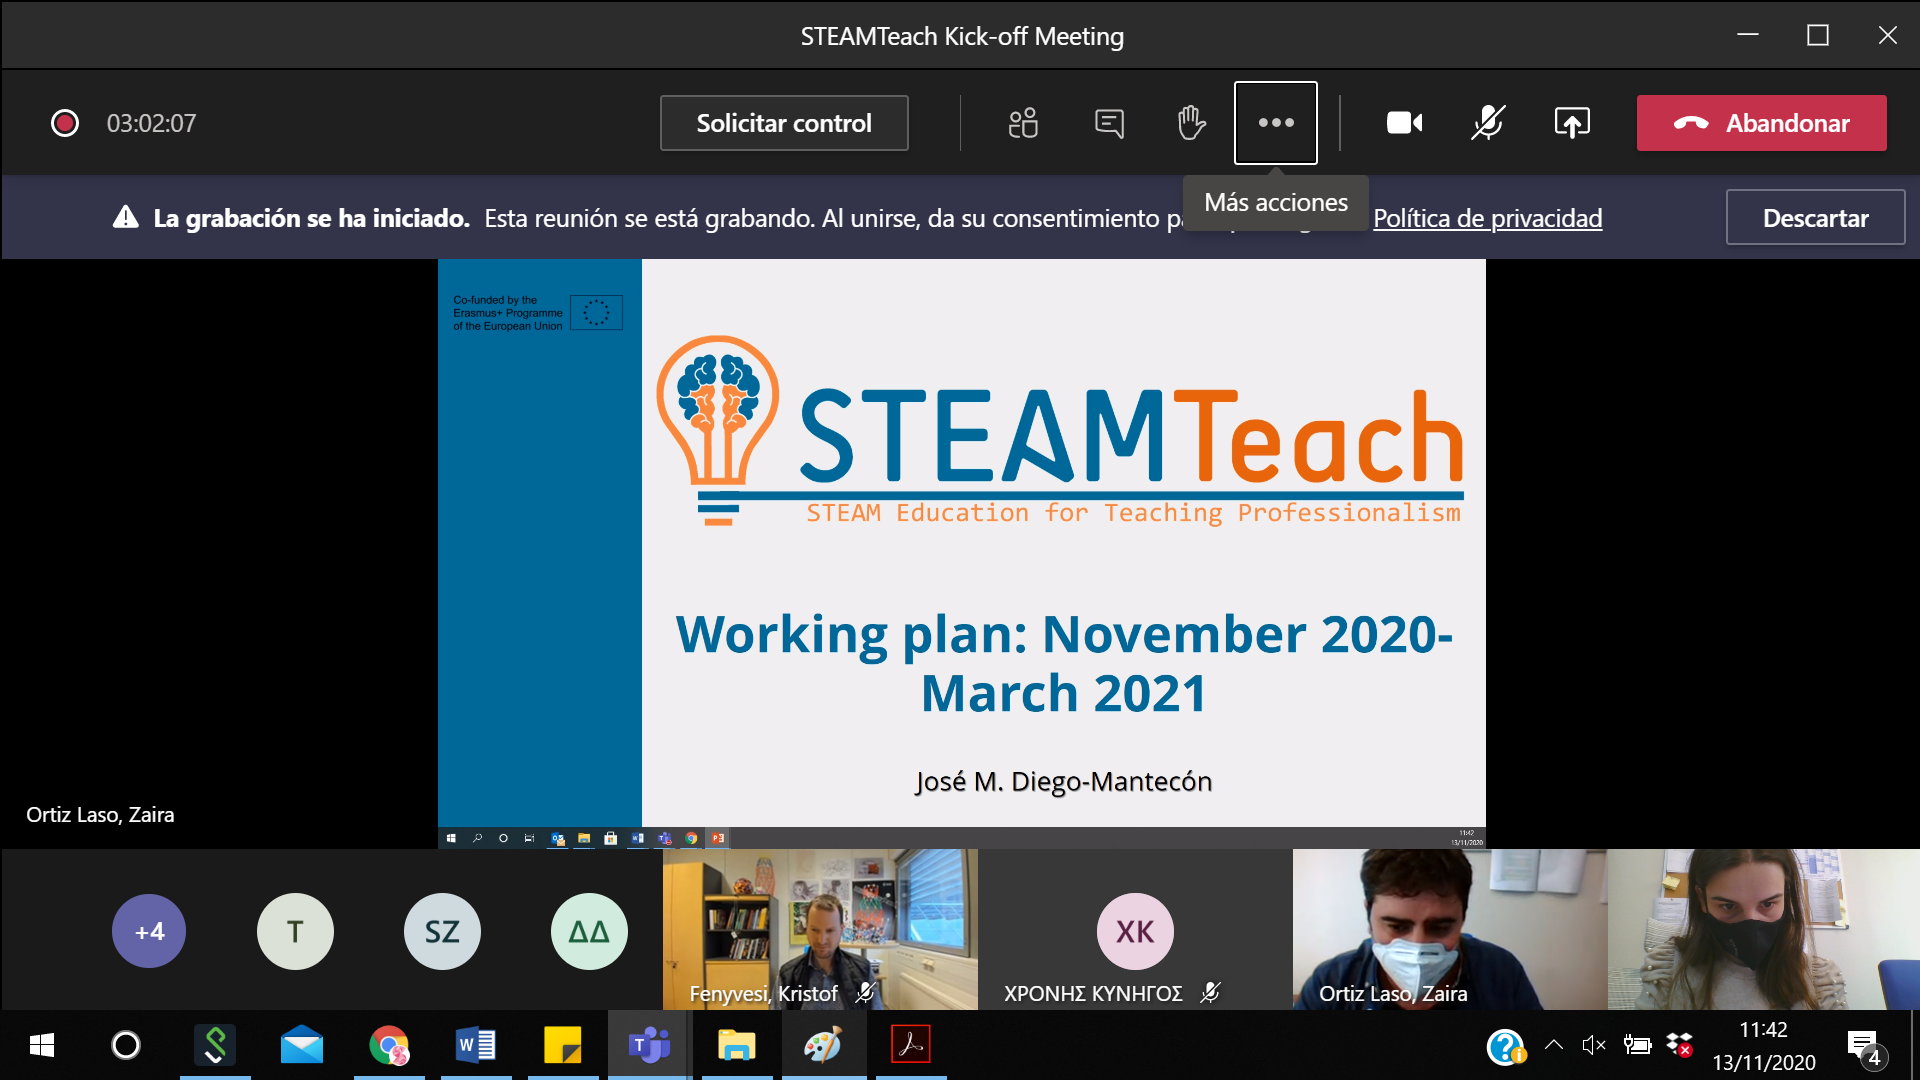Unmute the microphone
Screen dimensions: 1920x1080
click(1487, 122)
